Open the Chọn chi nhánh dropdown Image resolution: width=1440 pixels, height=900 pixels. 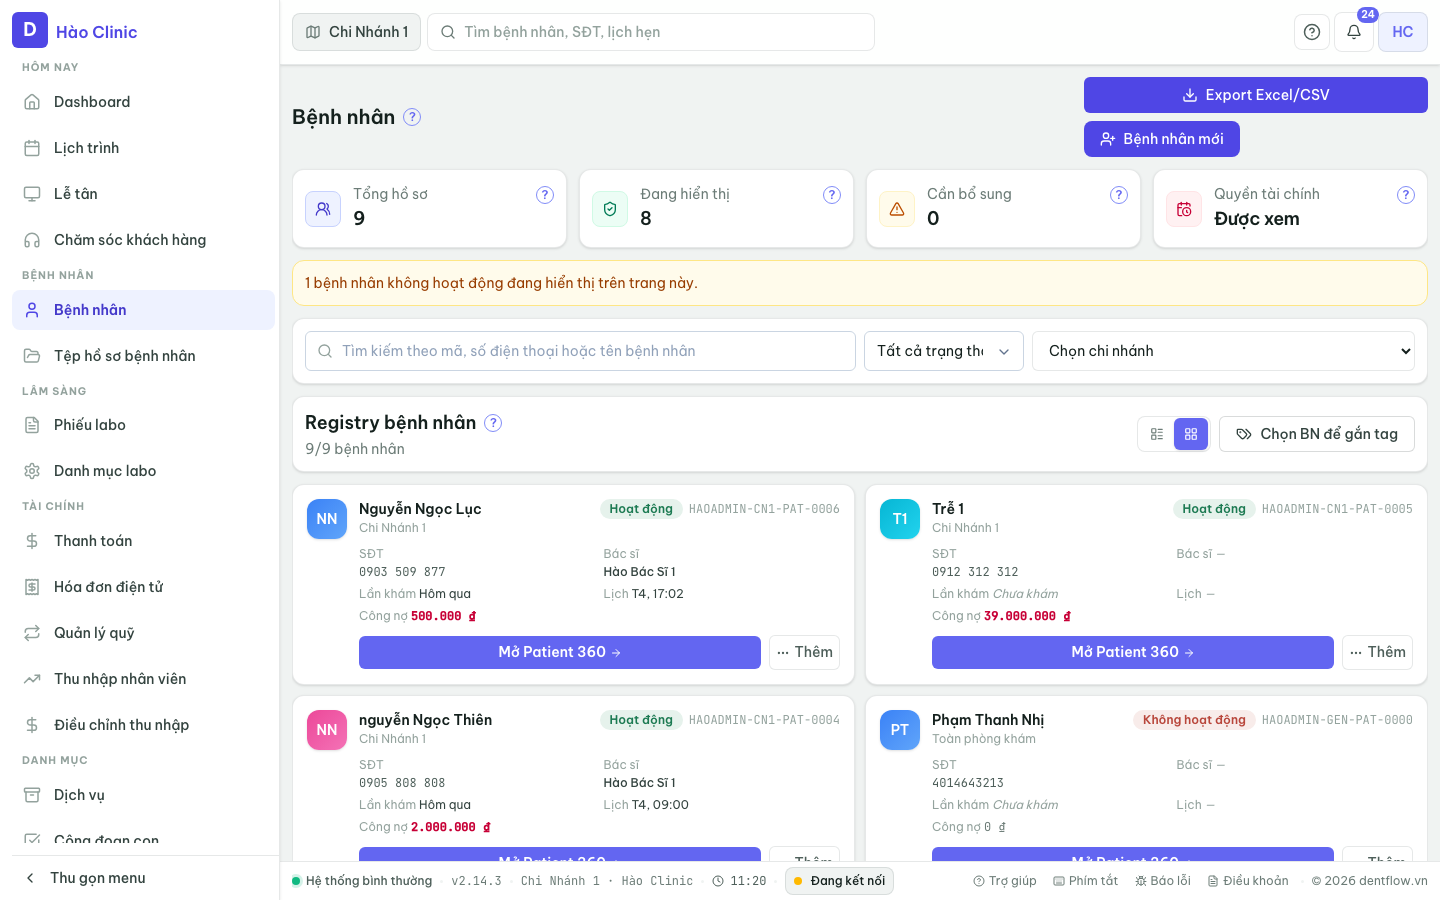[x=1223, y=351]
